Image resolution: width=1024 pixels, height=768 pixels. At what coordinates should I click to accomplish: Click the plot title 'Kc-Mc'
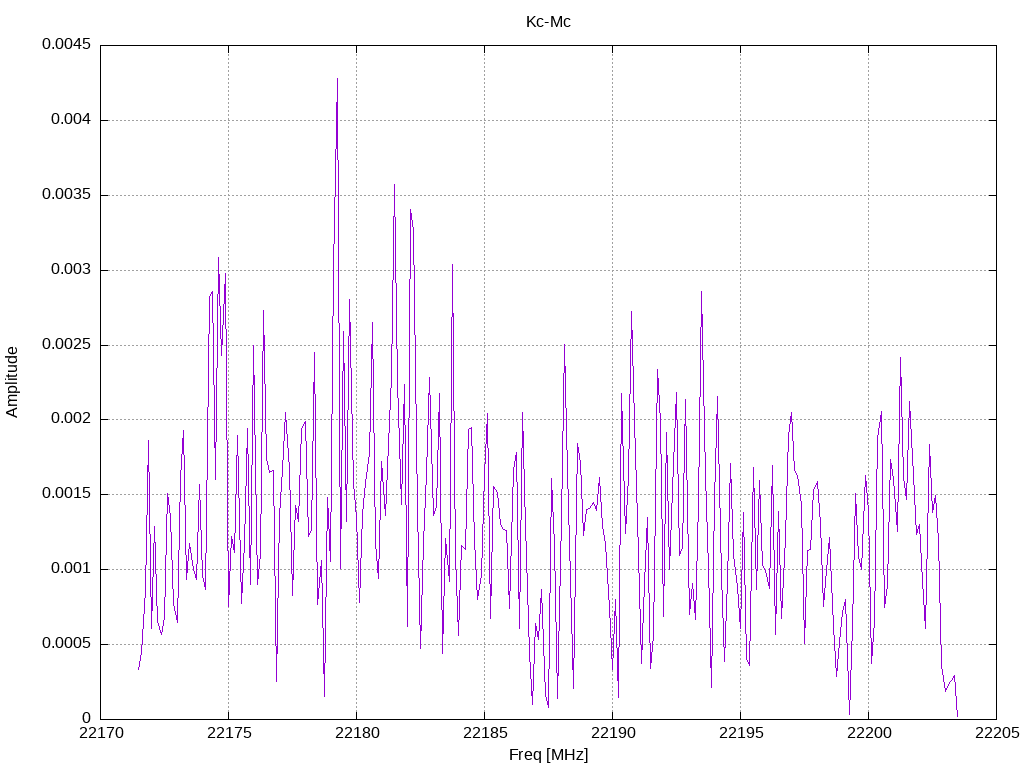tap(548, 22)
